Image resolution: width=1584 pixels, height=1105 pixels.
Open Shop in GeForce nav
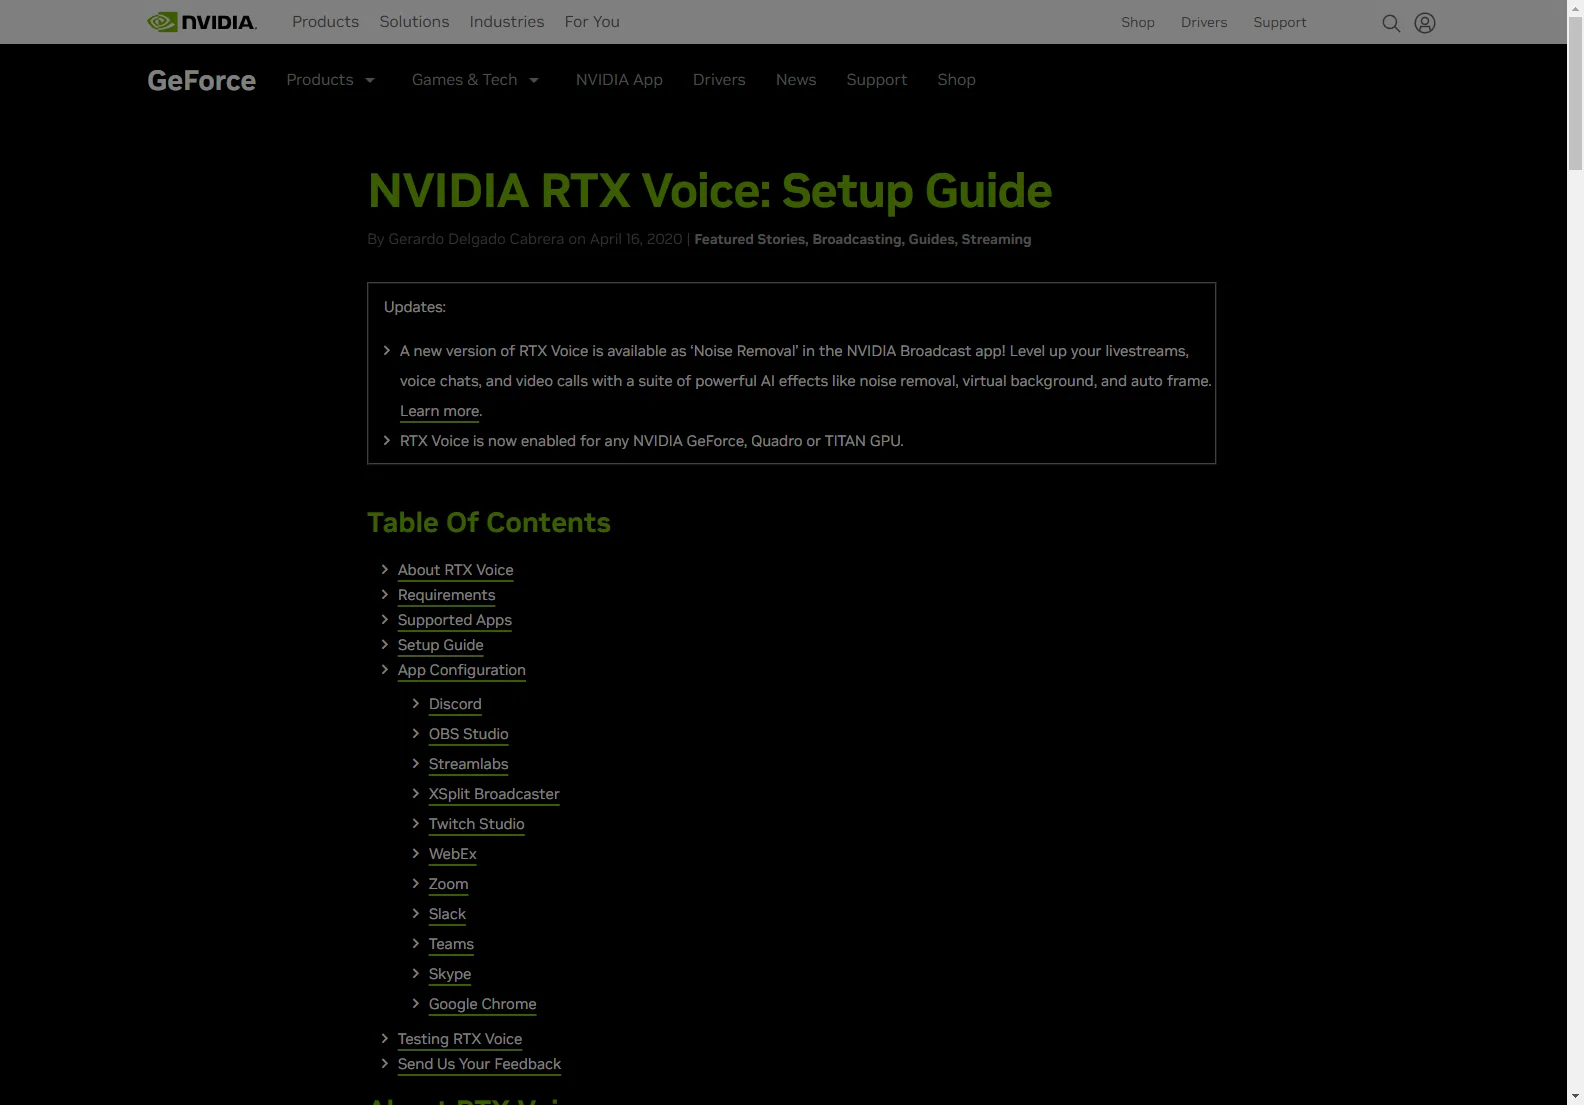(956, 80)
